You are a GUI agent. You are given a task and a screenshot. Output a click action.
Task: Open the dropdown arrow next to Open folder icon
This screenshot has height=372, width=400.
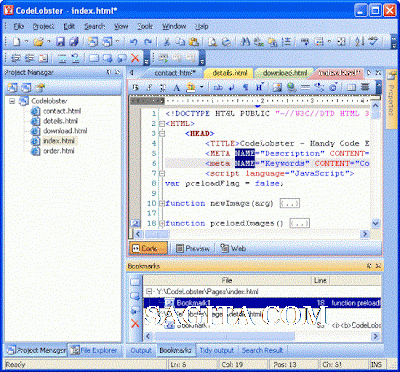click(x=48, y=42)
